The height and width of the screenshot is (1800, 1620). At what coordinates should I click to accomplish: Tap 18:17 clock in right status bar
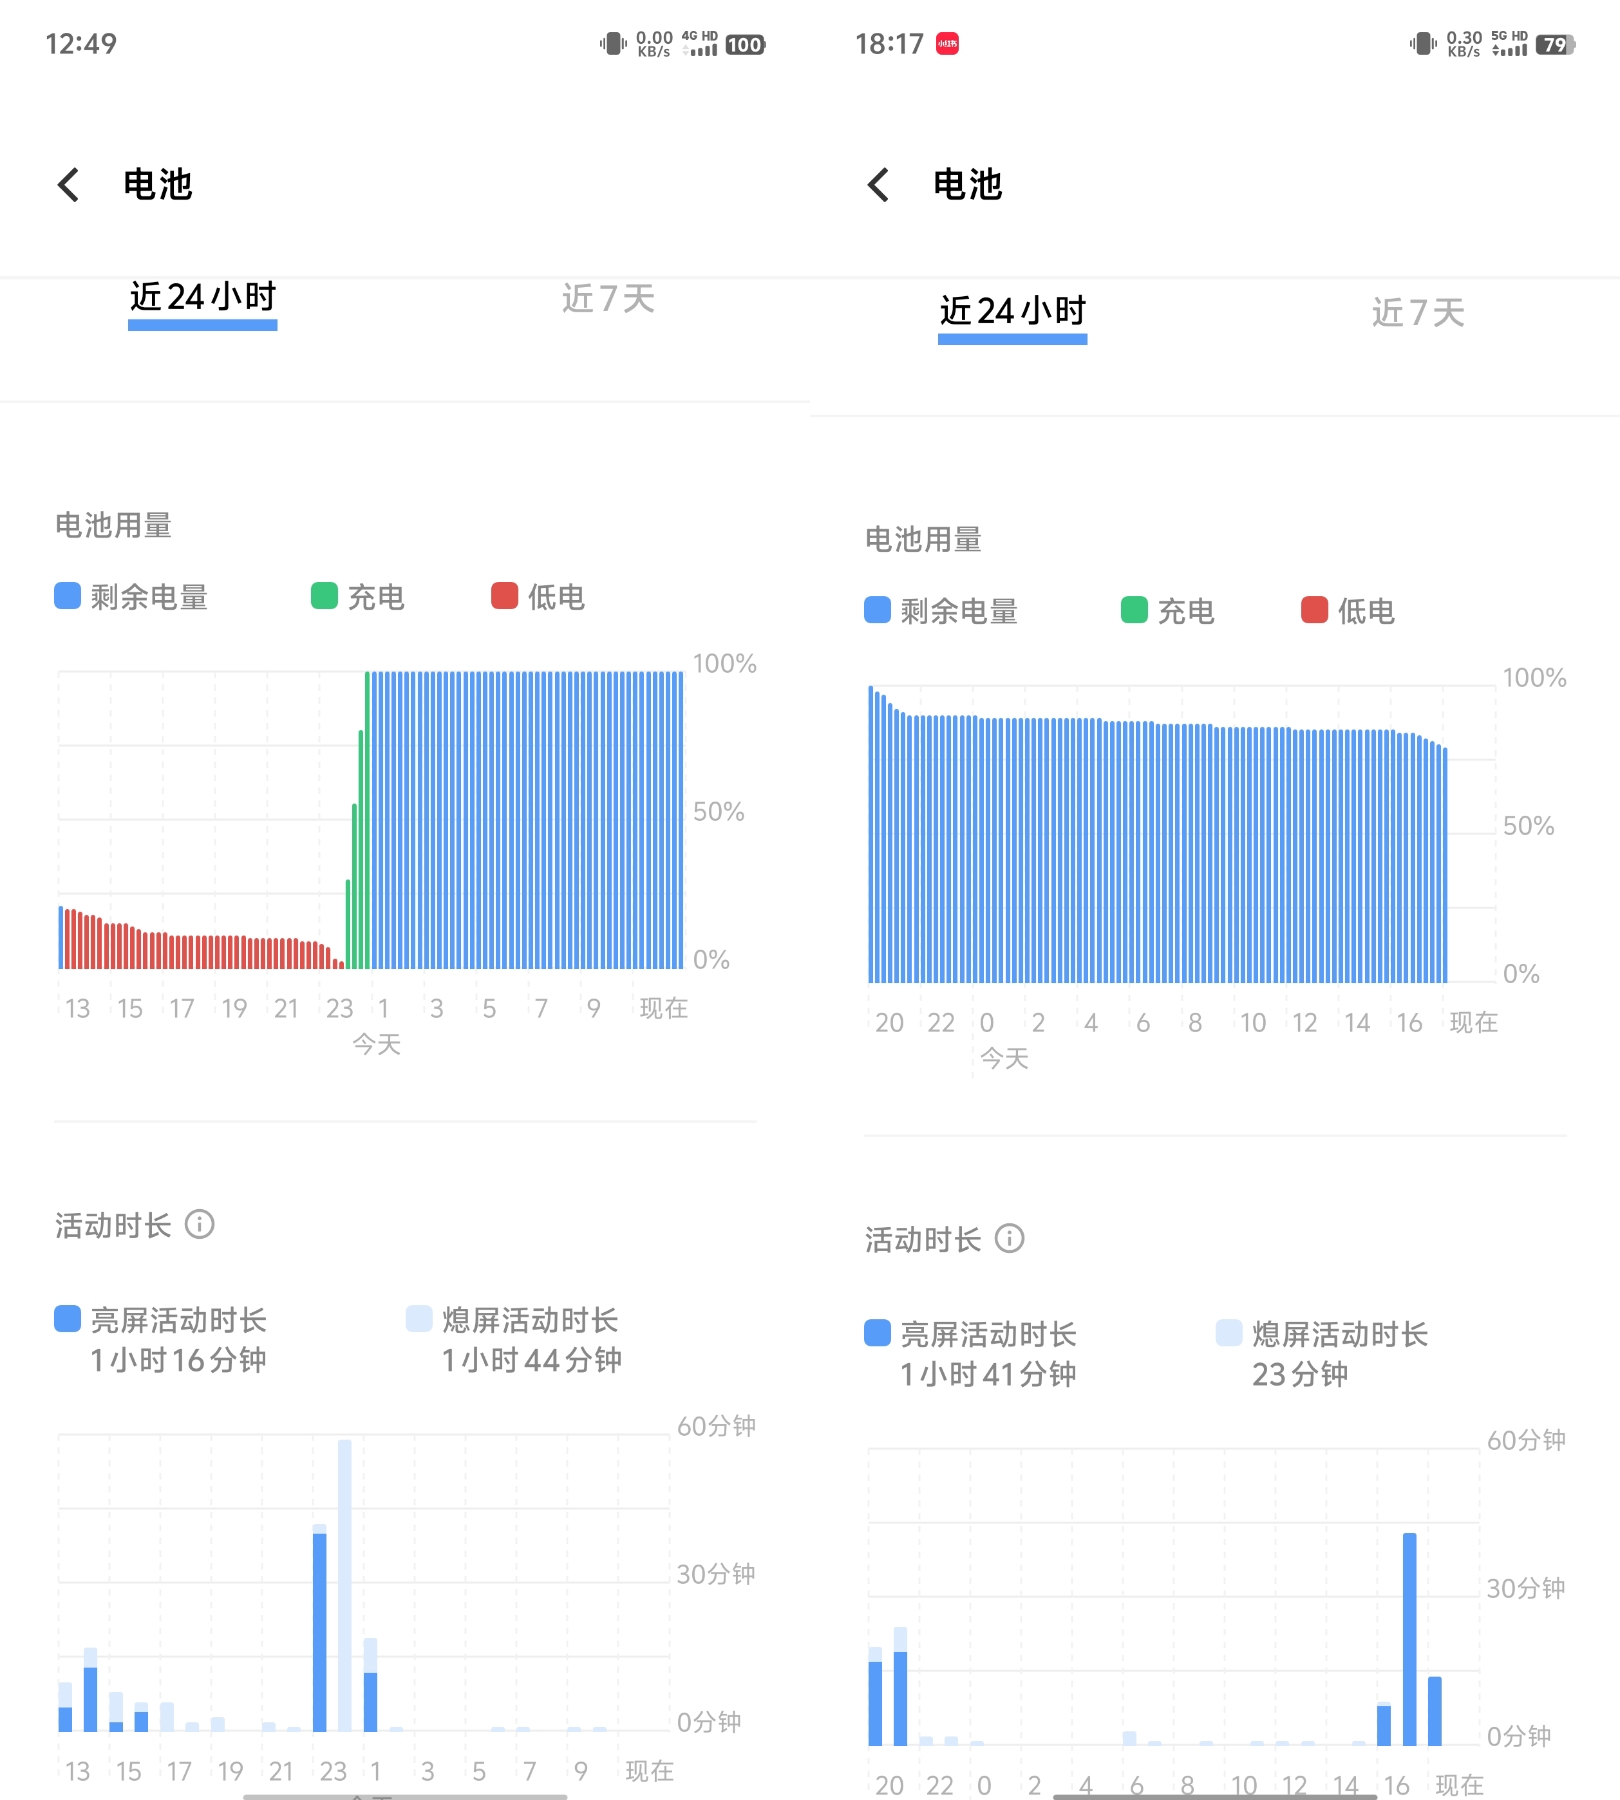pyautogui.click(x=890, y=44)
